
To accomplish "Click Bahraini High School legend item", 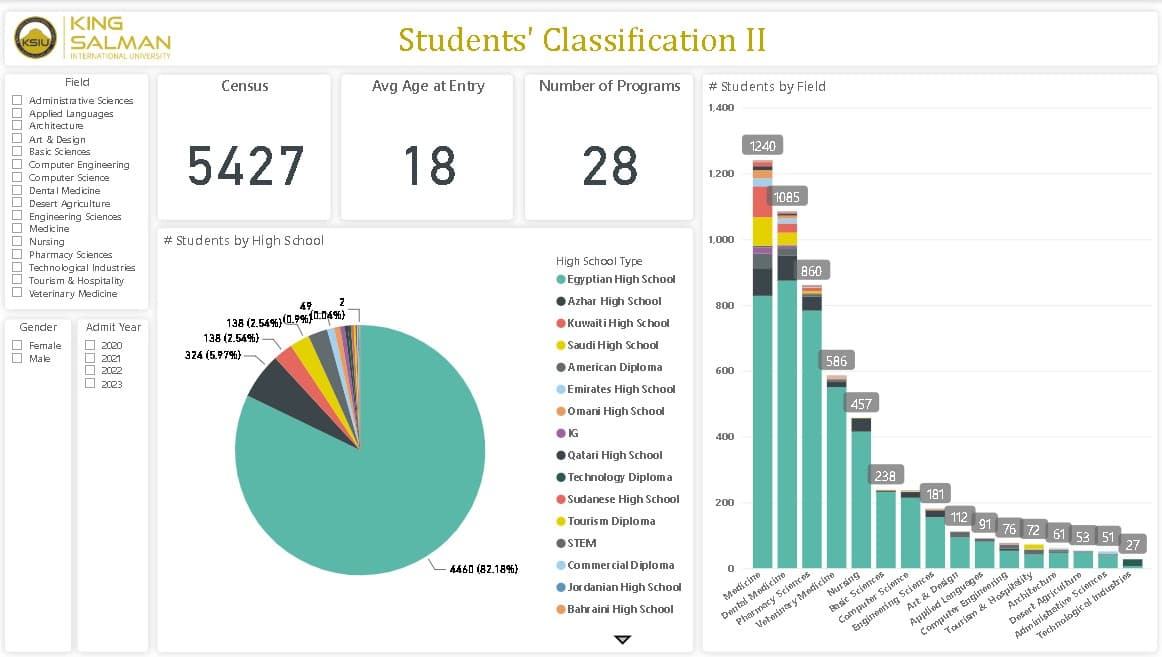I will [616, 609].
